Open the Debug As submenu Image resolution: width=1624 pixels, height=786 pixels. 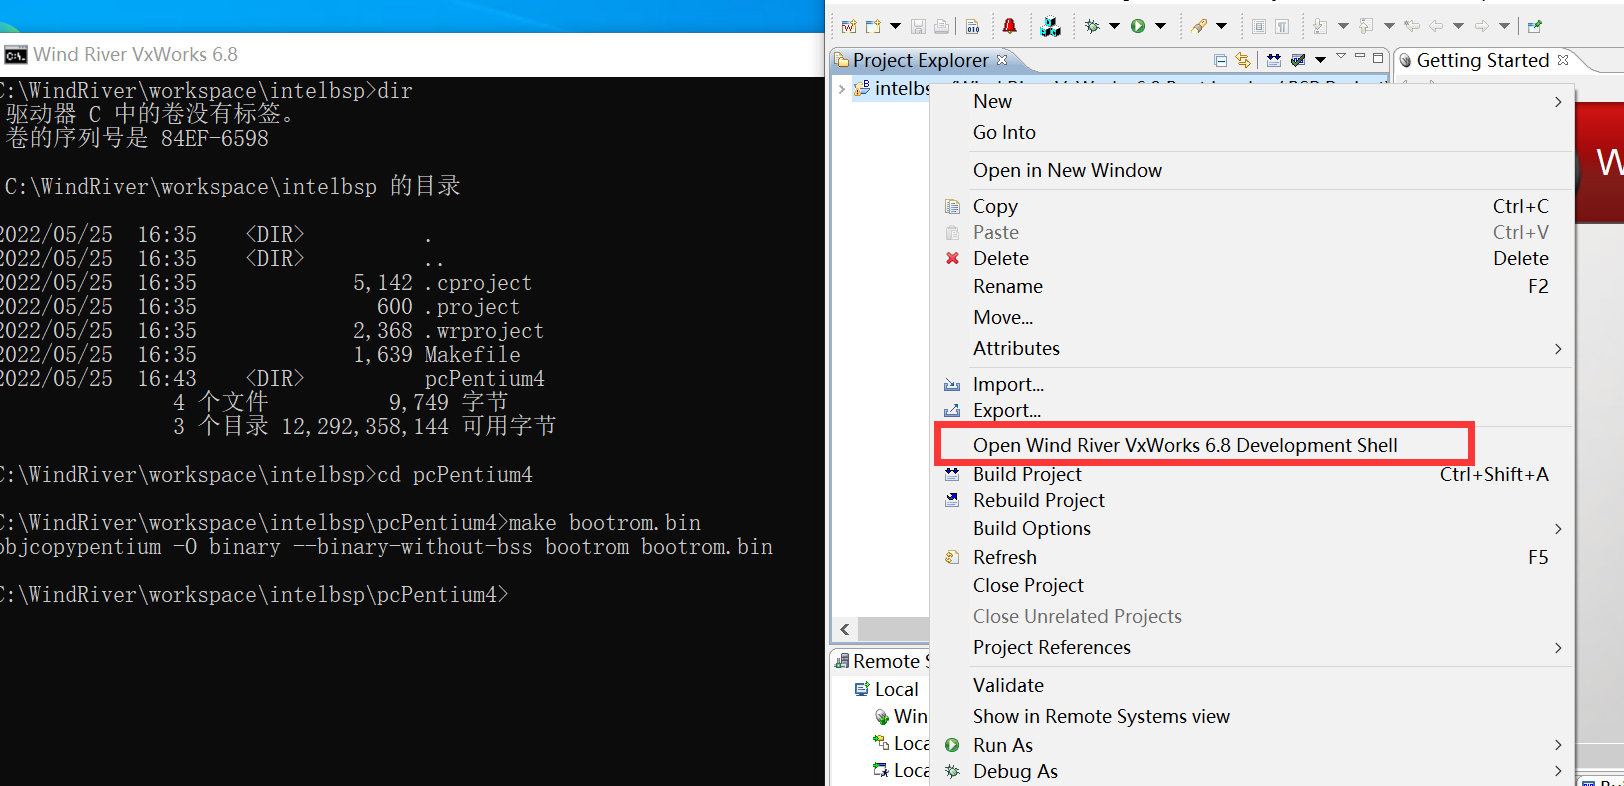1251,771
